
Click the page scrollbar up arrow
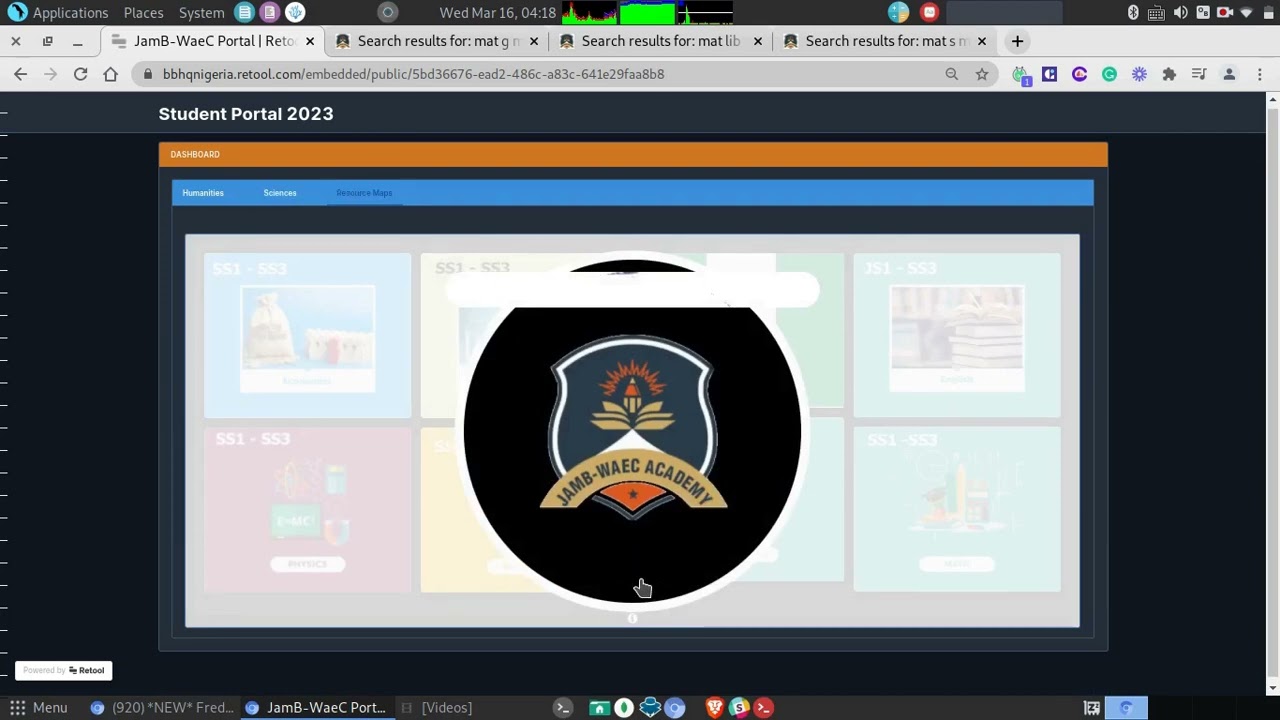[x=1273, y=98]
